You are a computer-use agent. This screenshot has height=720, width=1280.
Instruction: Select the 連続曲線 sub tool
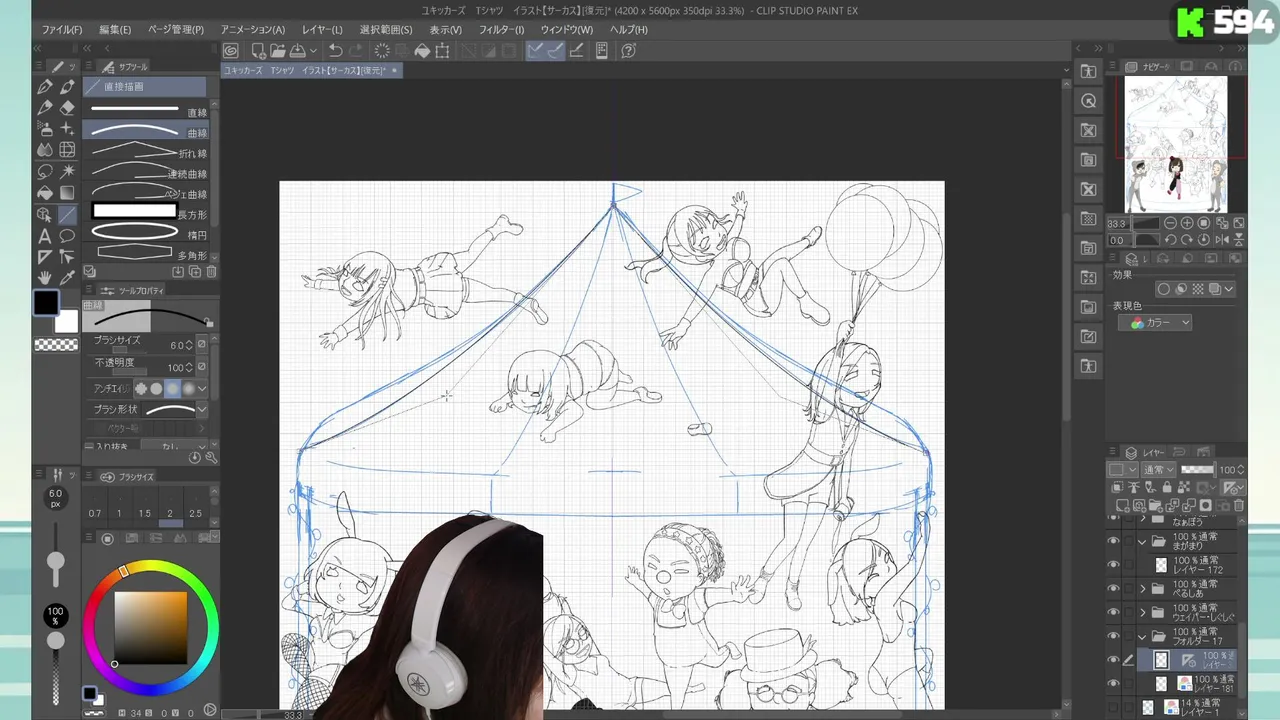148,174
